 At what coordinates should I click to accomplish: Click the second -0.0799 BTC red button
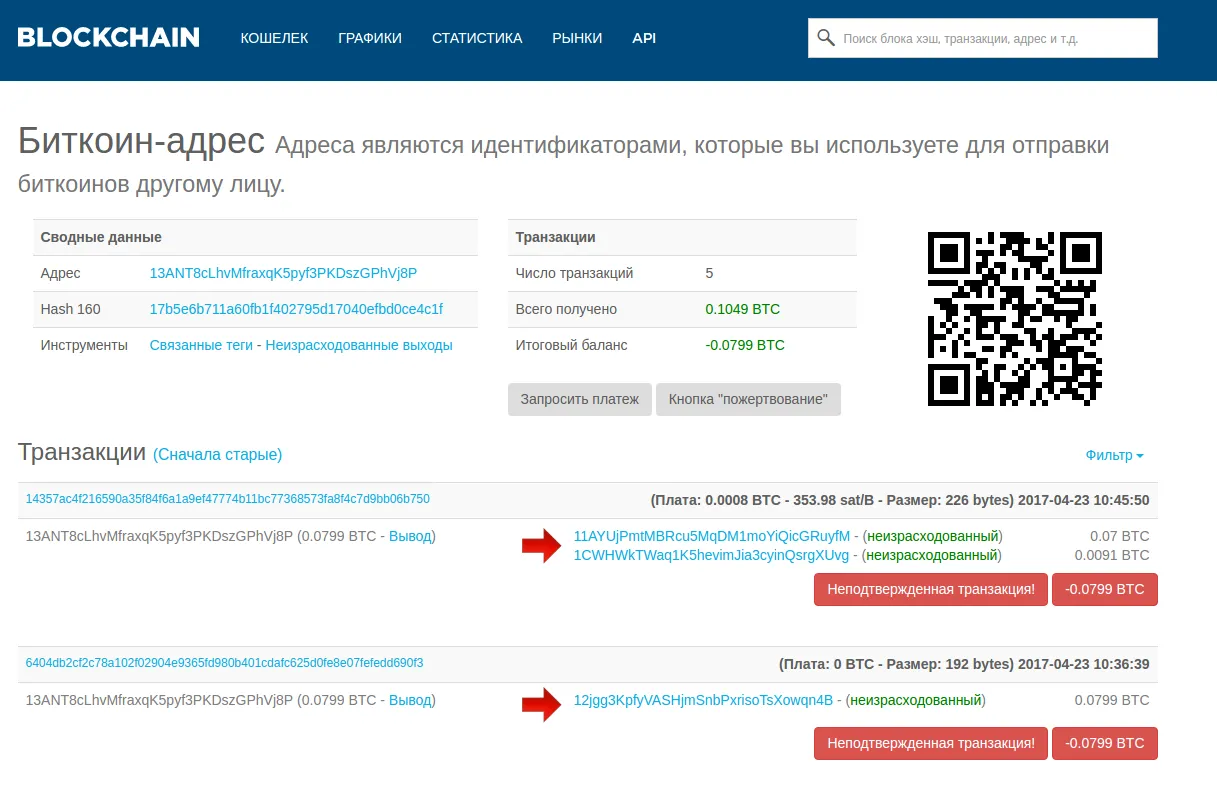[x=1105, y=743]
